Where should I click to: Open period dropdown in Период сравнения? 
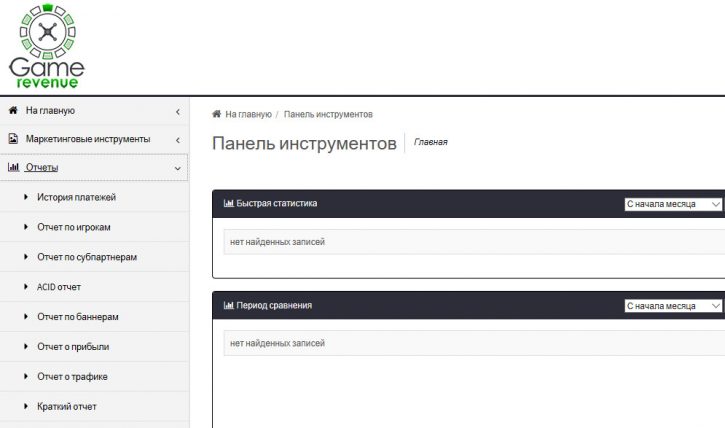pos(673,306)
